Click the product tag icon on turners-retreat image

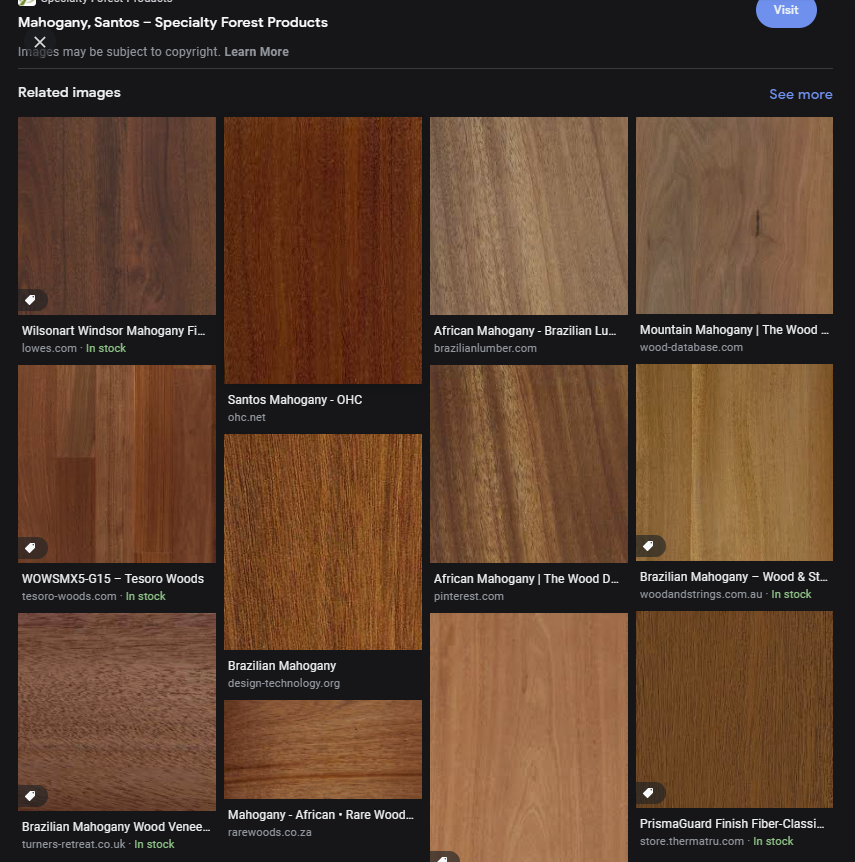[x=31, y=795]
